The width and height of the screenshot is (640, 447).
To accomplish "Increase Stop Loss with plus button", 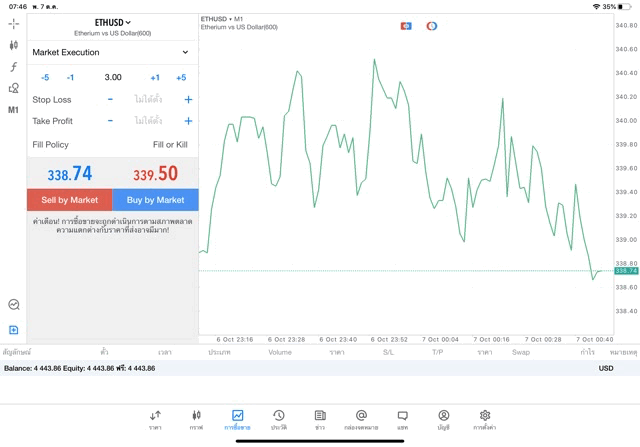I will [x=188, y=100].
